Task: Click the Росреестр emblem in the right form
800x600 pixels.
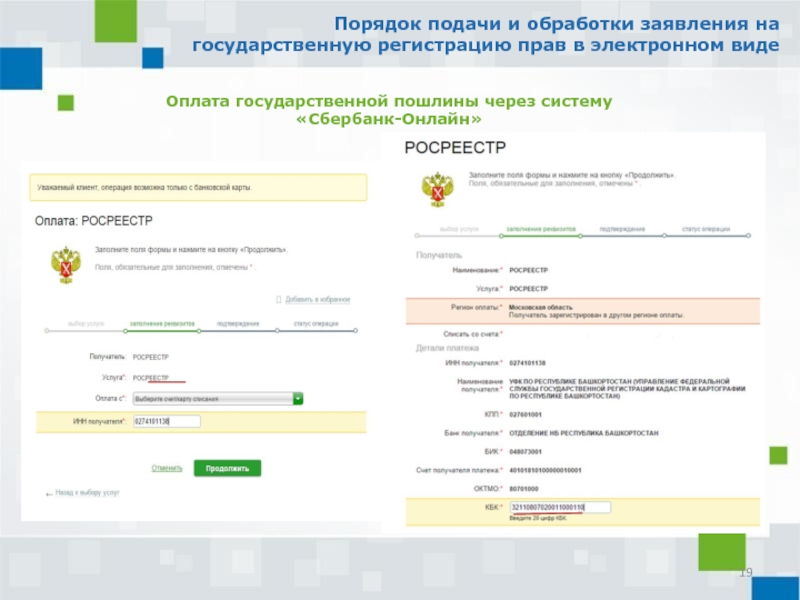Action: pos(437,189)
